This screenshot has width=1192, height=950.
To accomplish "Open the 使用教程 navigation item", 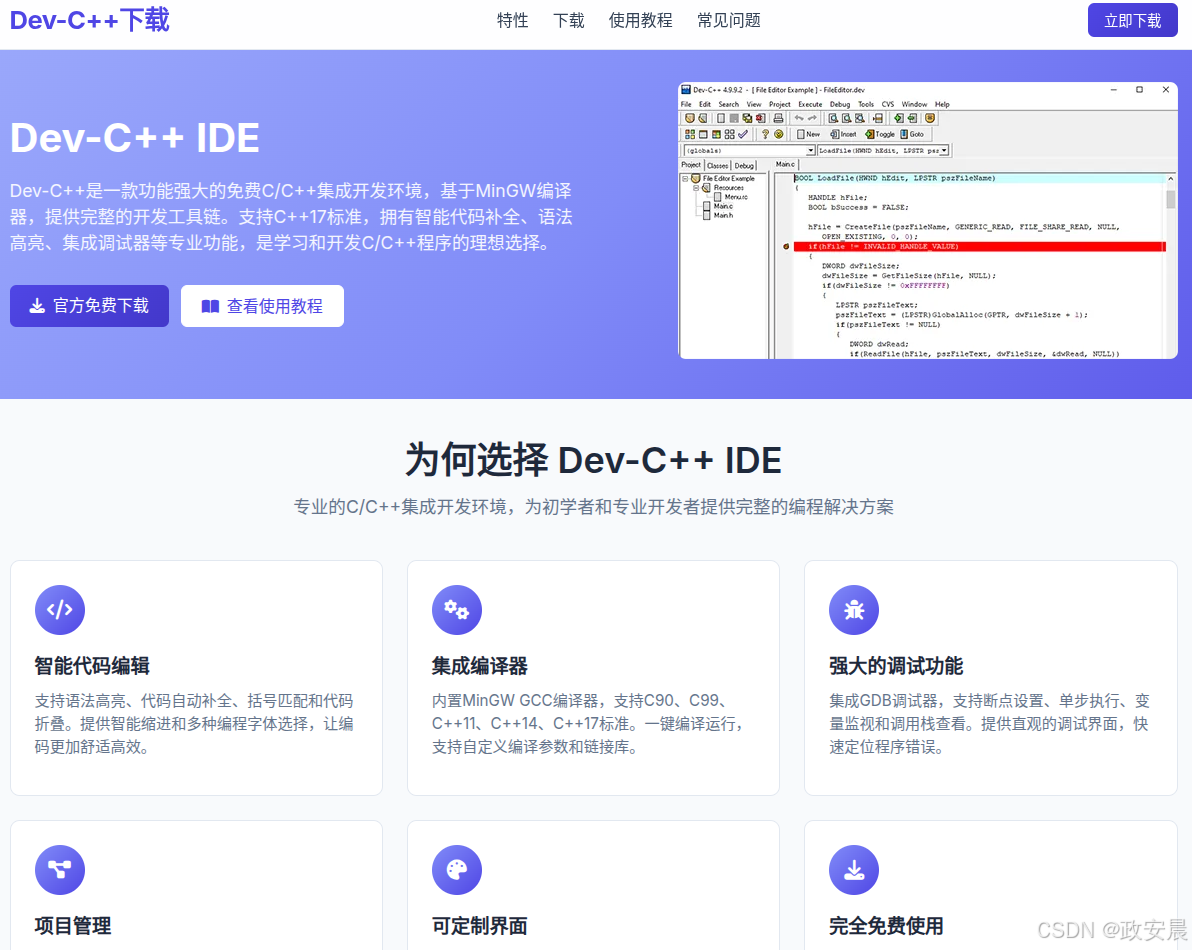I will click(641, 21).
